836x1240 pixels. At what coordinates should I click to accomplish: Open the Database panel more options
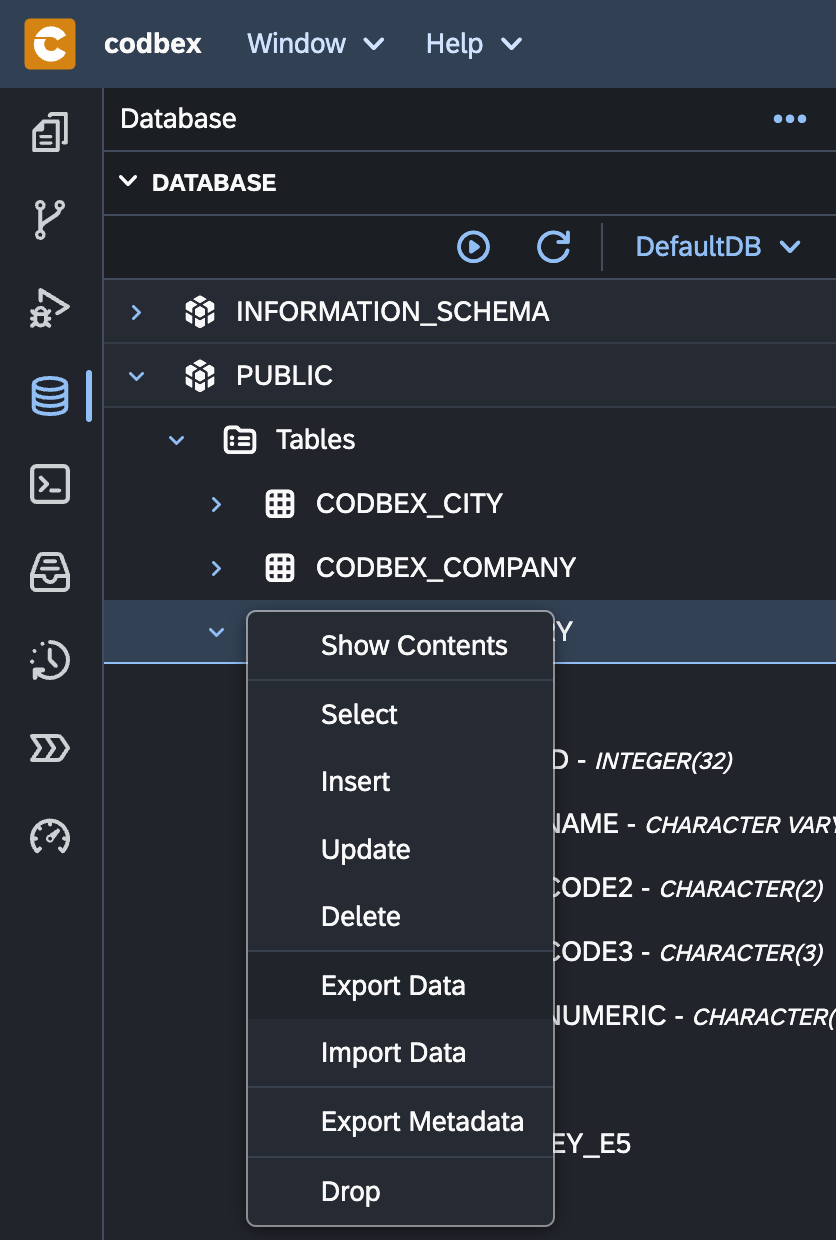coord(790,119)
